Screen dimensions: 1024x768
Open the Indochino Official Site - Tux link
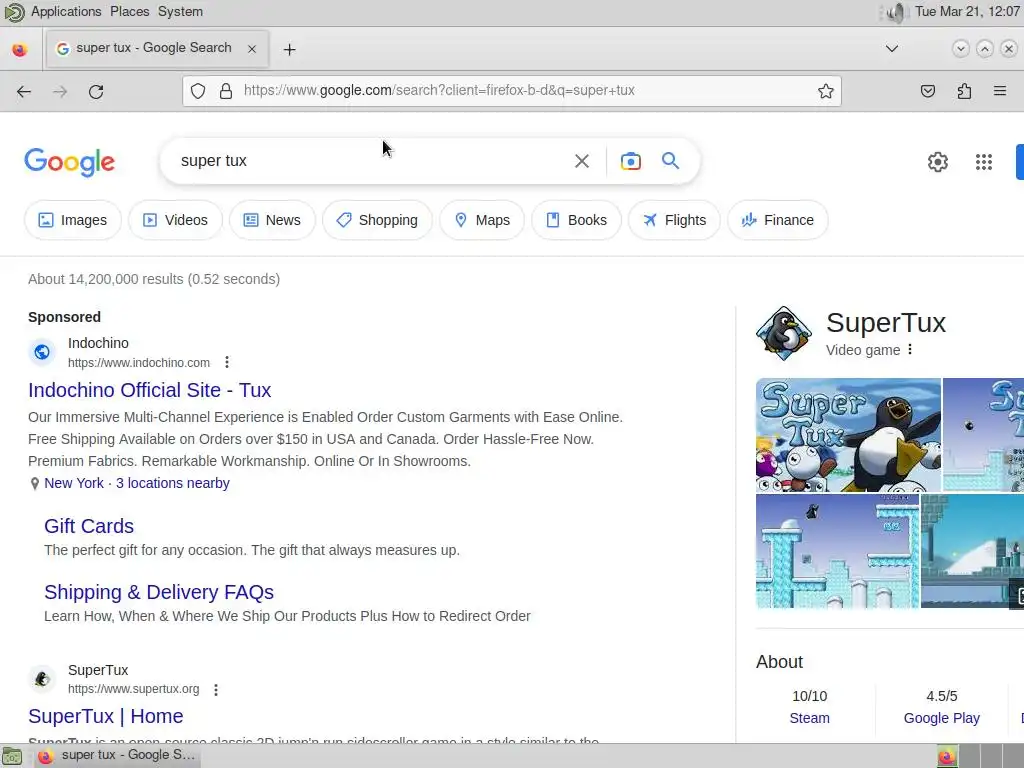point(150,390)
